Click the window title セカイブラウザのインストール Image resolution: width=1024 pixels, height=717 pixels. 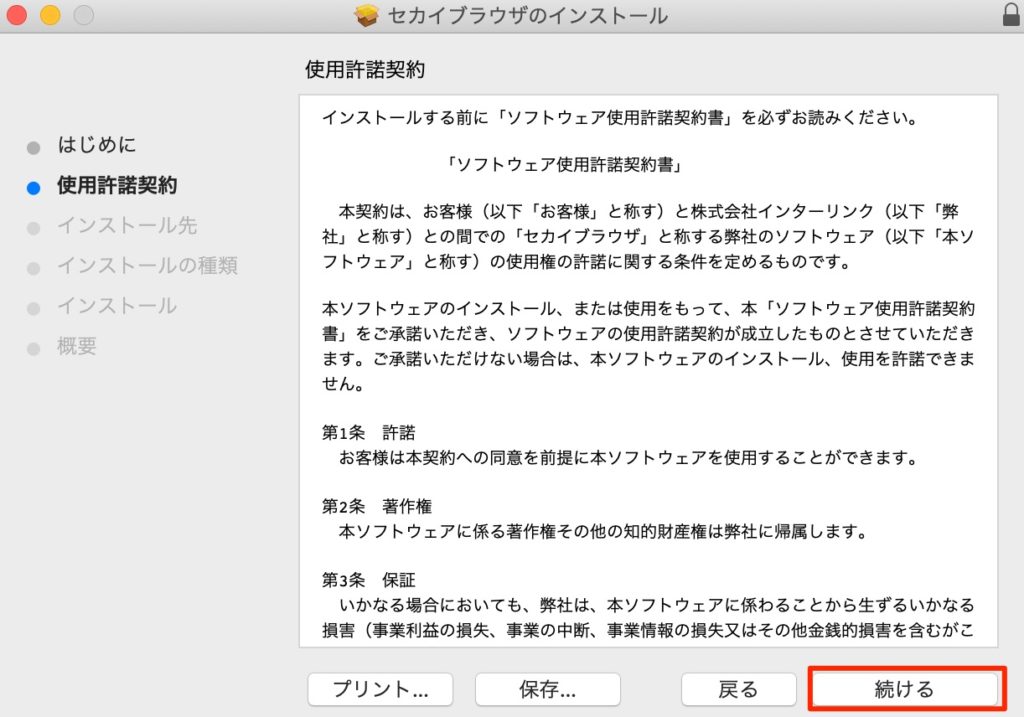528,15
